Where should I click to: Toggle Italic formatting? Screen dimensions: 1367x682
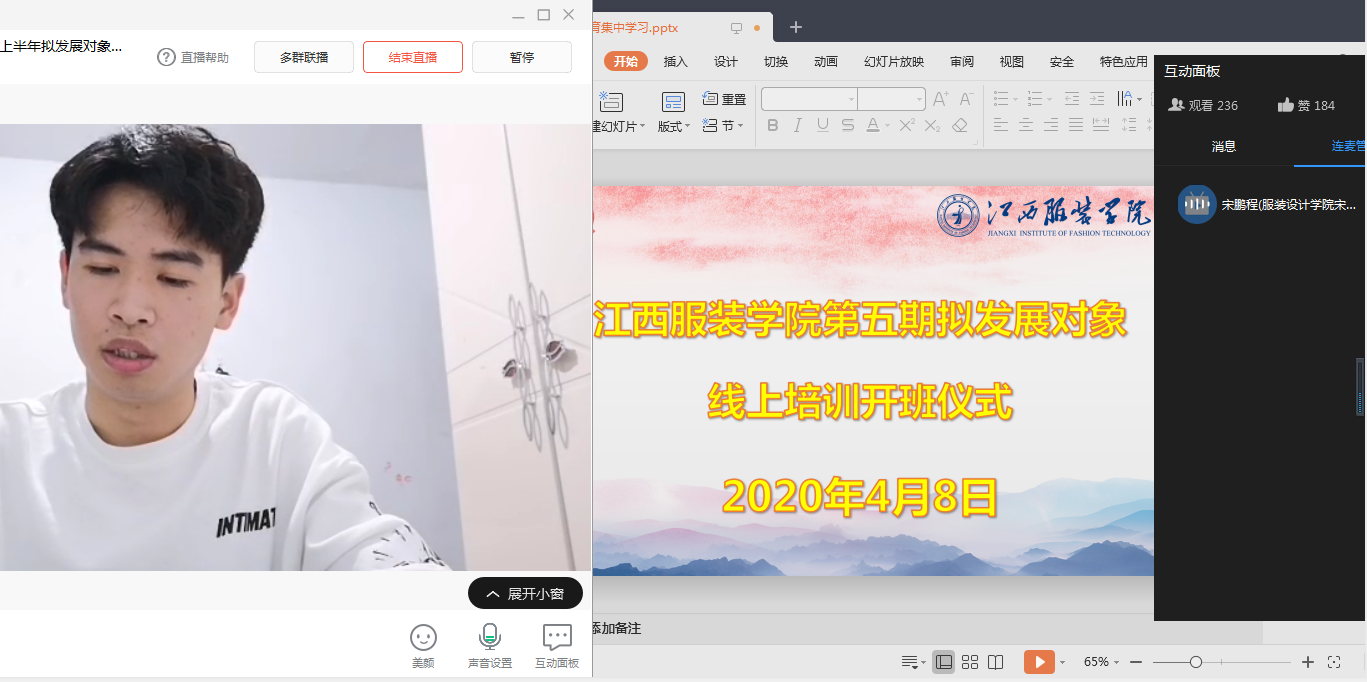pos(797,125)
